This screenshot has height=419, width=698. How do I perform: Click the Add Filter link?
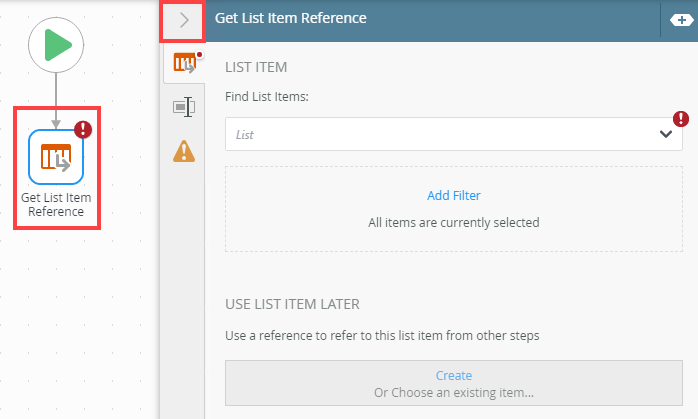(454, 195)
